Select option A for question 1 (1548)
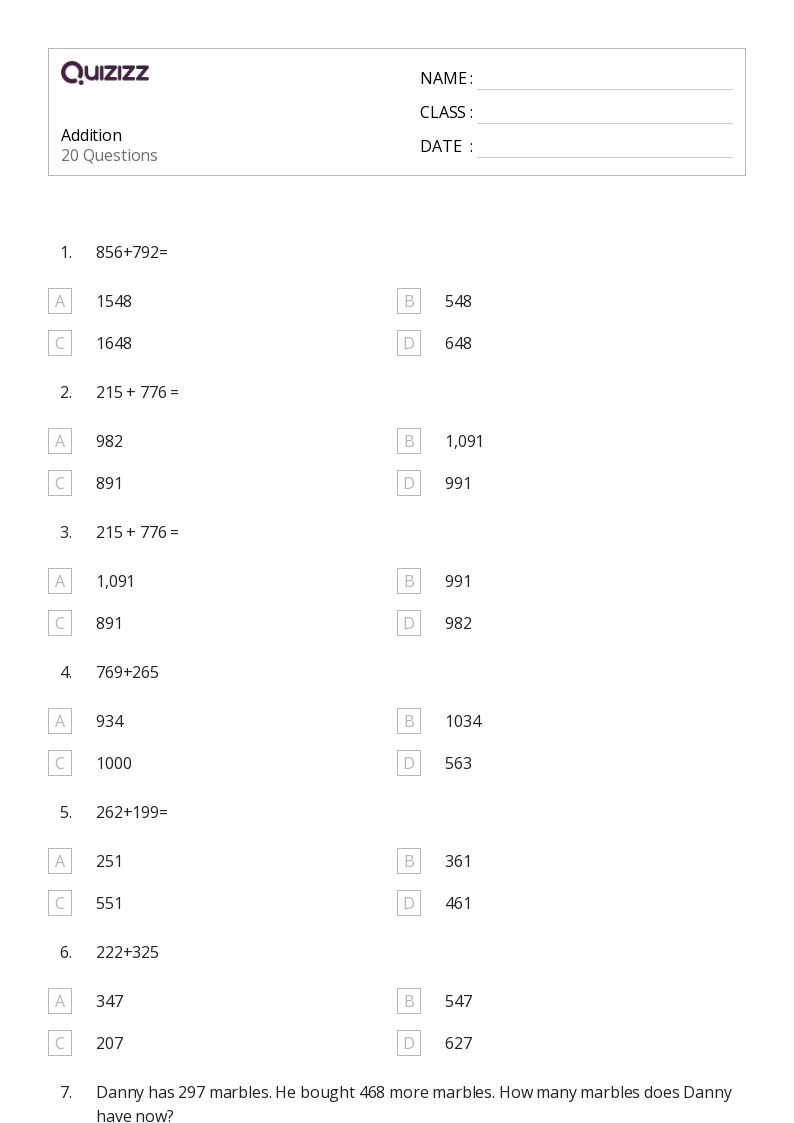This screenshot has height=1123, width=794. click(60, 302)
